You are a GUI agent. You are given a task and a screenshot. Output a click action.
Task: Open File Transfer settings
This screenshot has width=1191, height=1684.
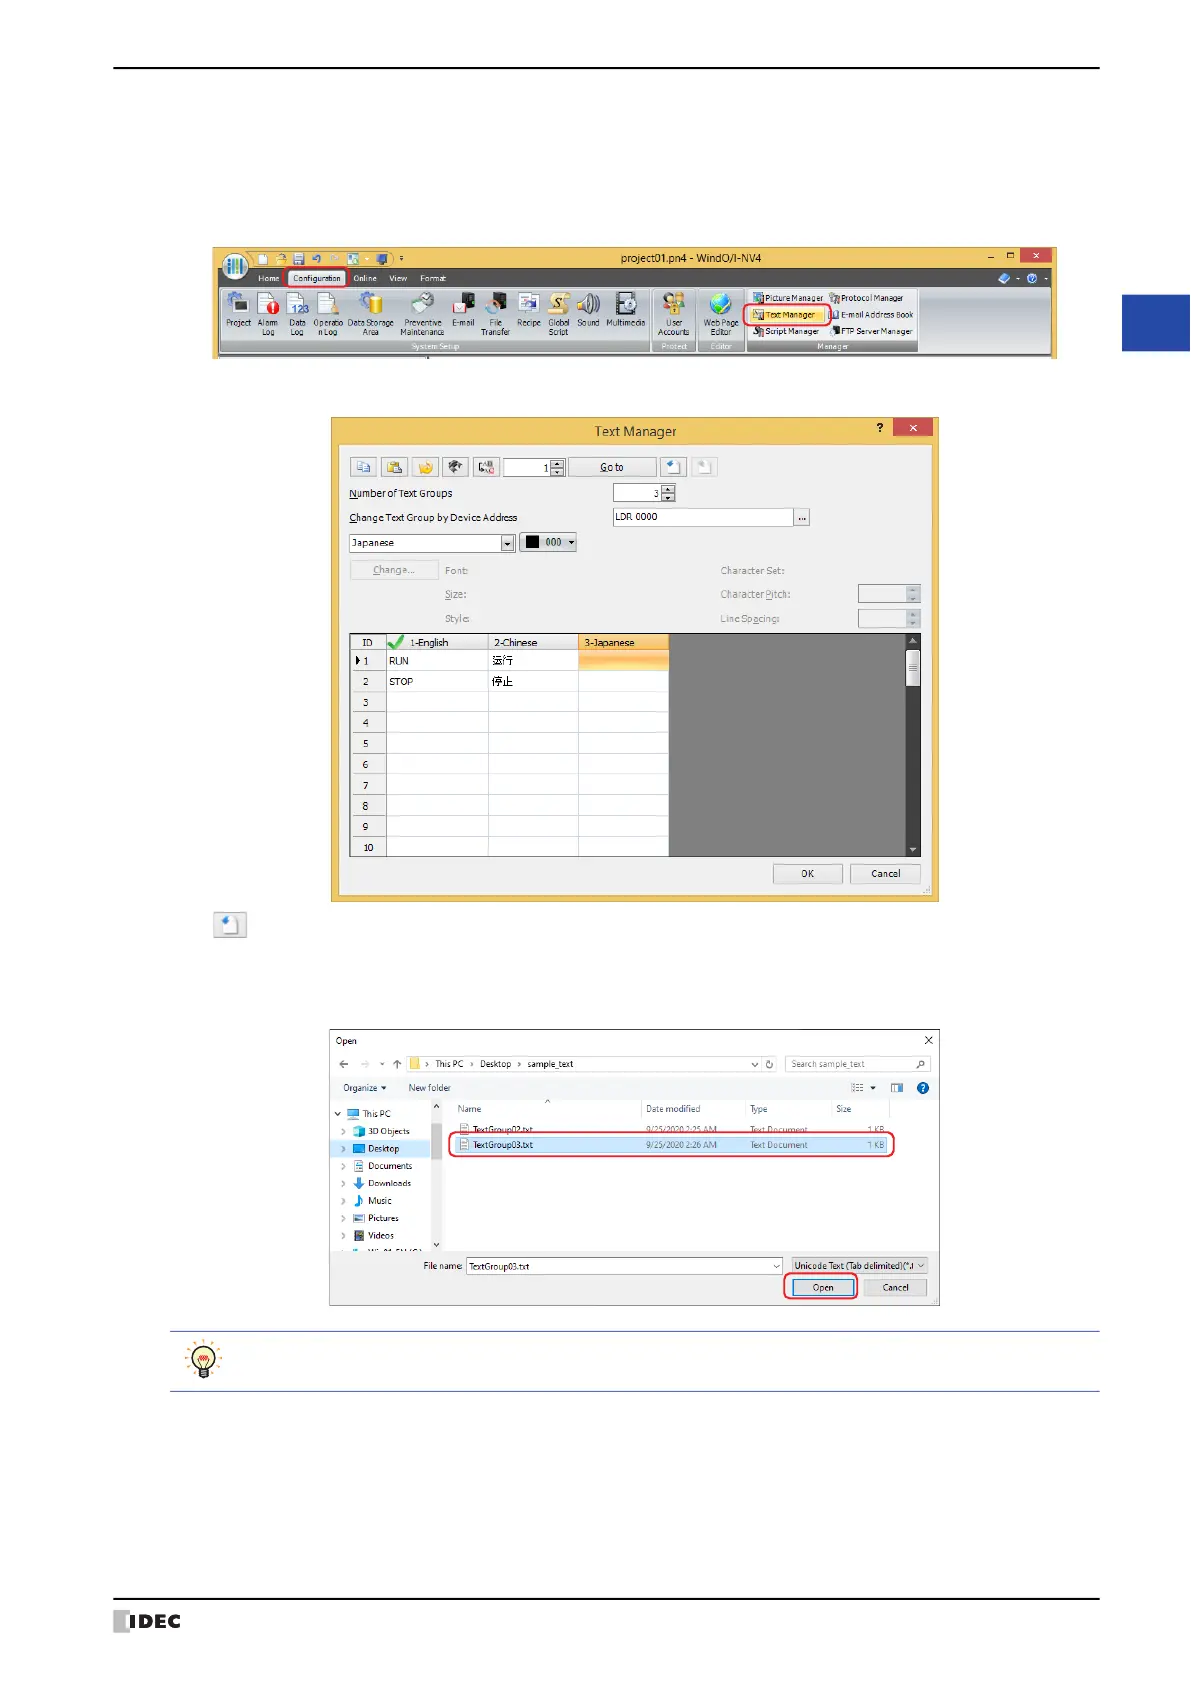(495, 314)
